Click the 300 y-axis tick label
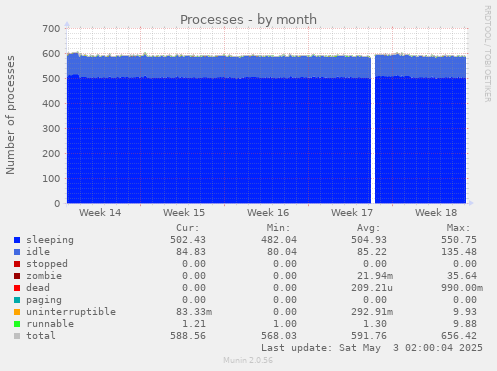This screenshot has width=497, height=371. 51,129
